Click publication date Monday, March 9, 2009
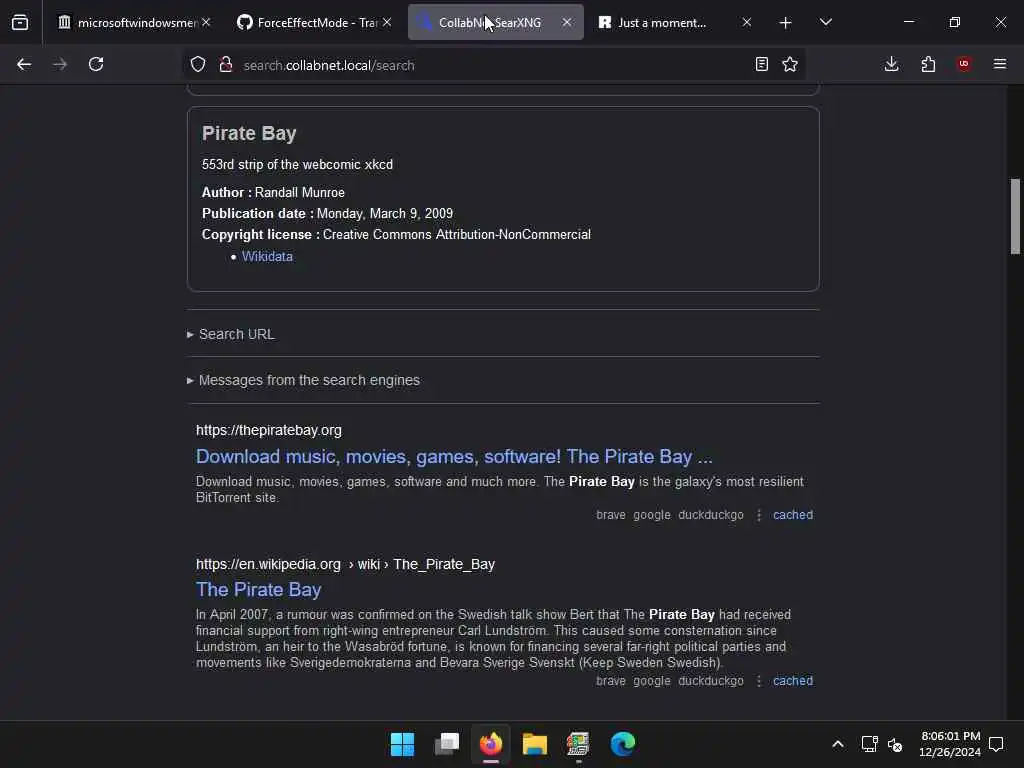Screen dimensions: 1024x768 coord(385,214)
